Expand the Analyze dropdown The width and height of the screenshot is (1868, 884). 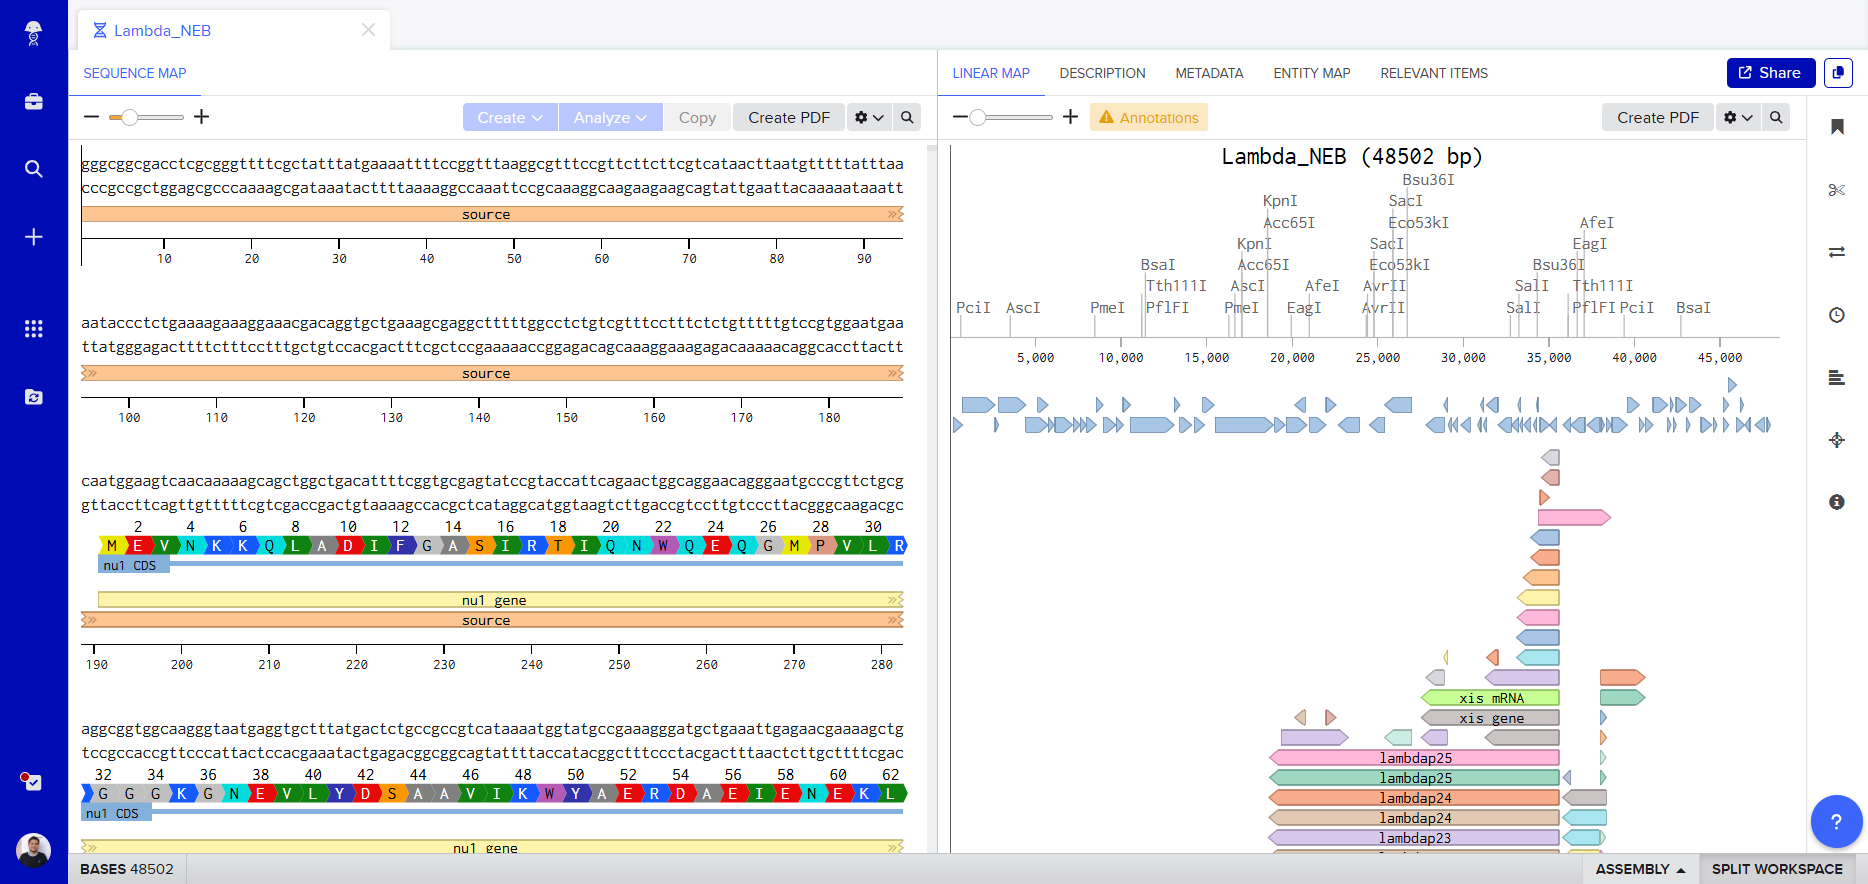click(610, 118)
